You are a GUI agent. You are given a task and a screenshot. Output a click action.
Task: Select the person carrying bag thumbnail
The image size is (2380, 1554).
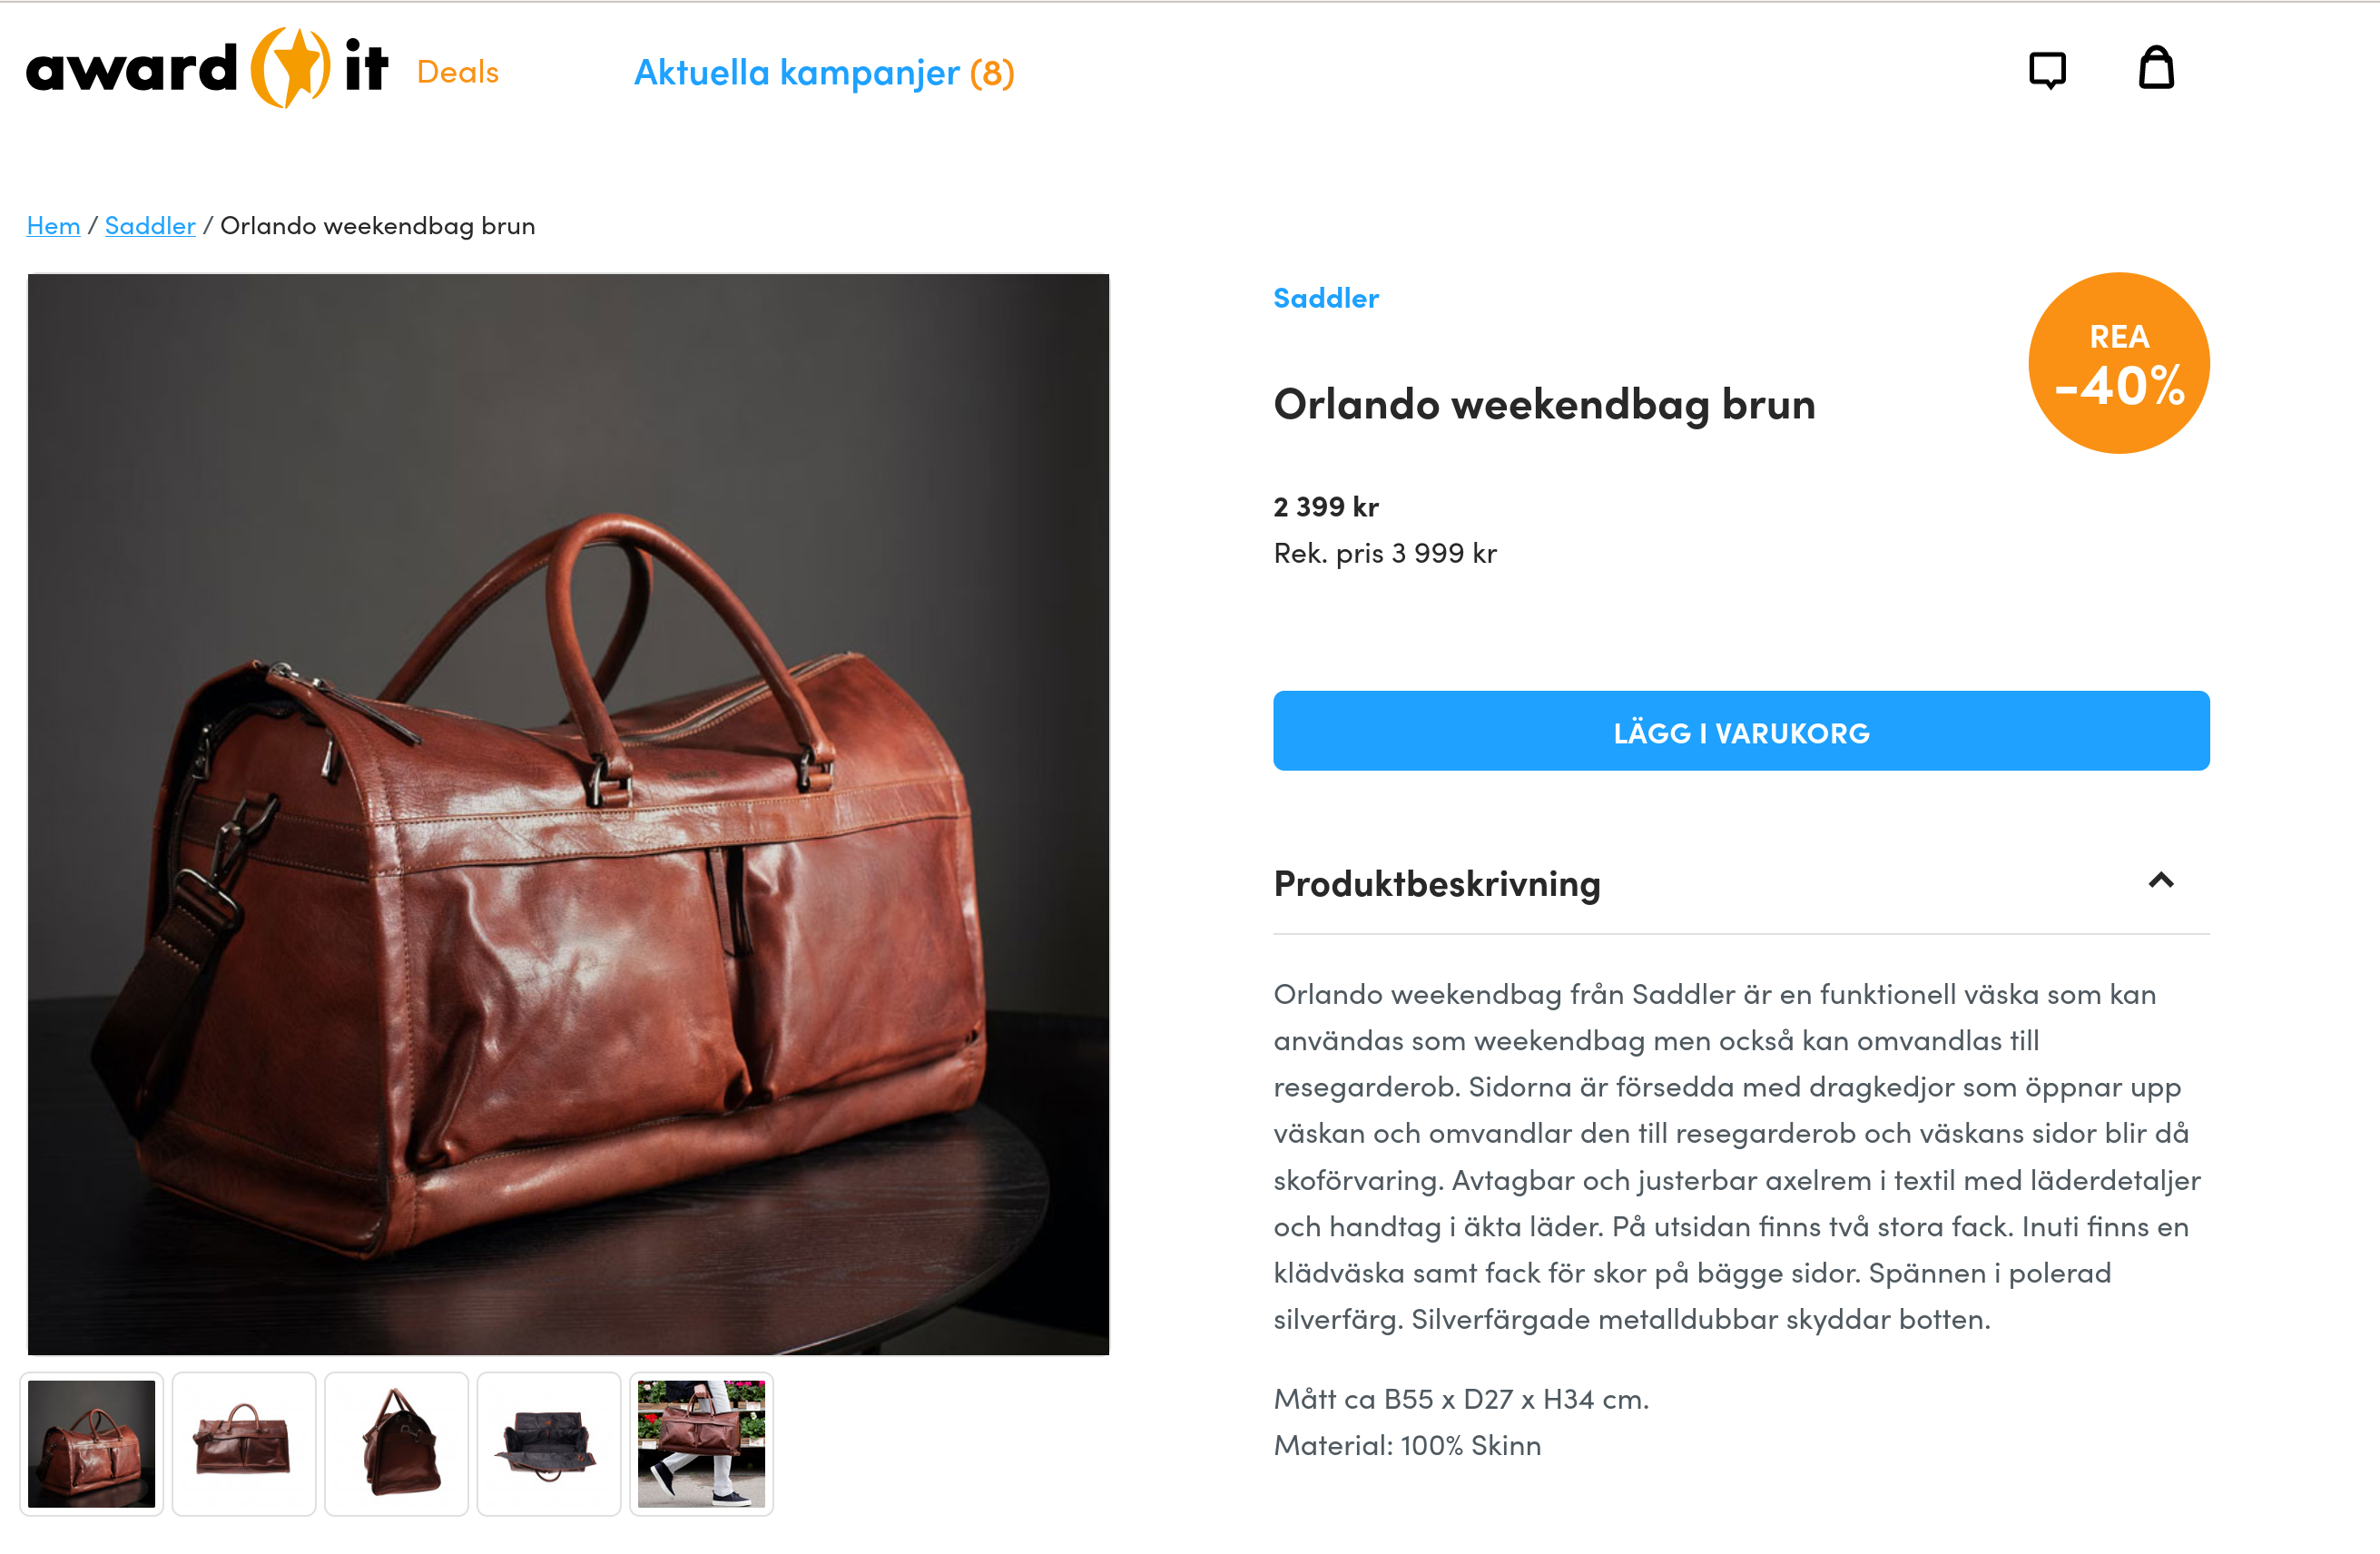(x=701, y=1444)
